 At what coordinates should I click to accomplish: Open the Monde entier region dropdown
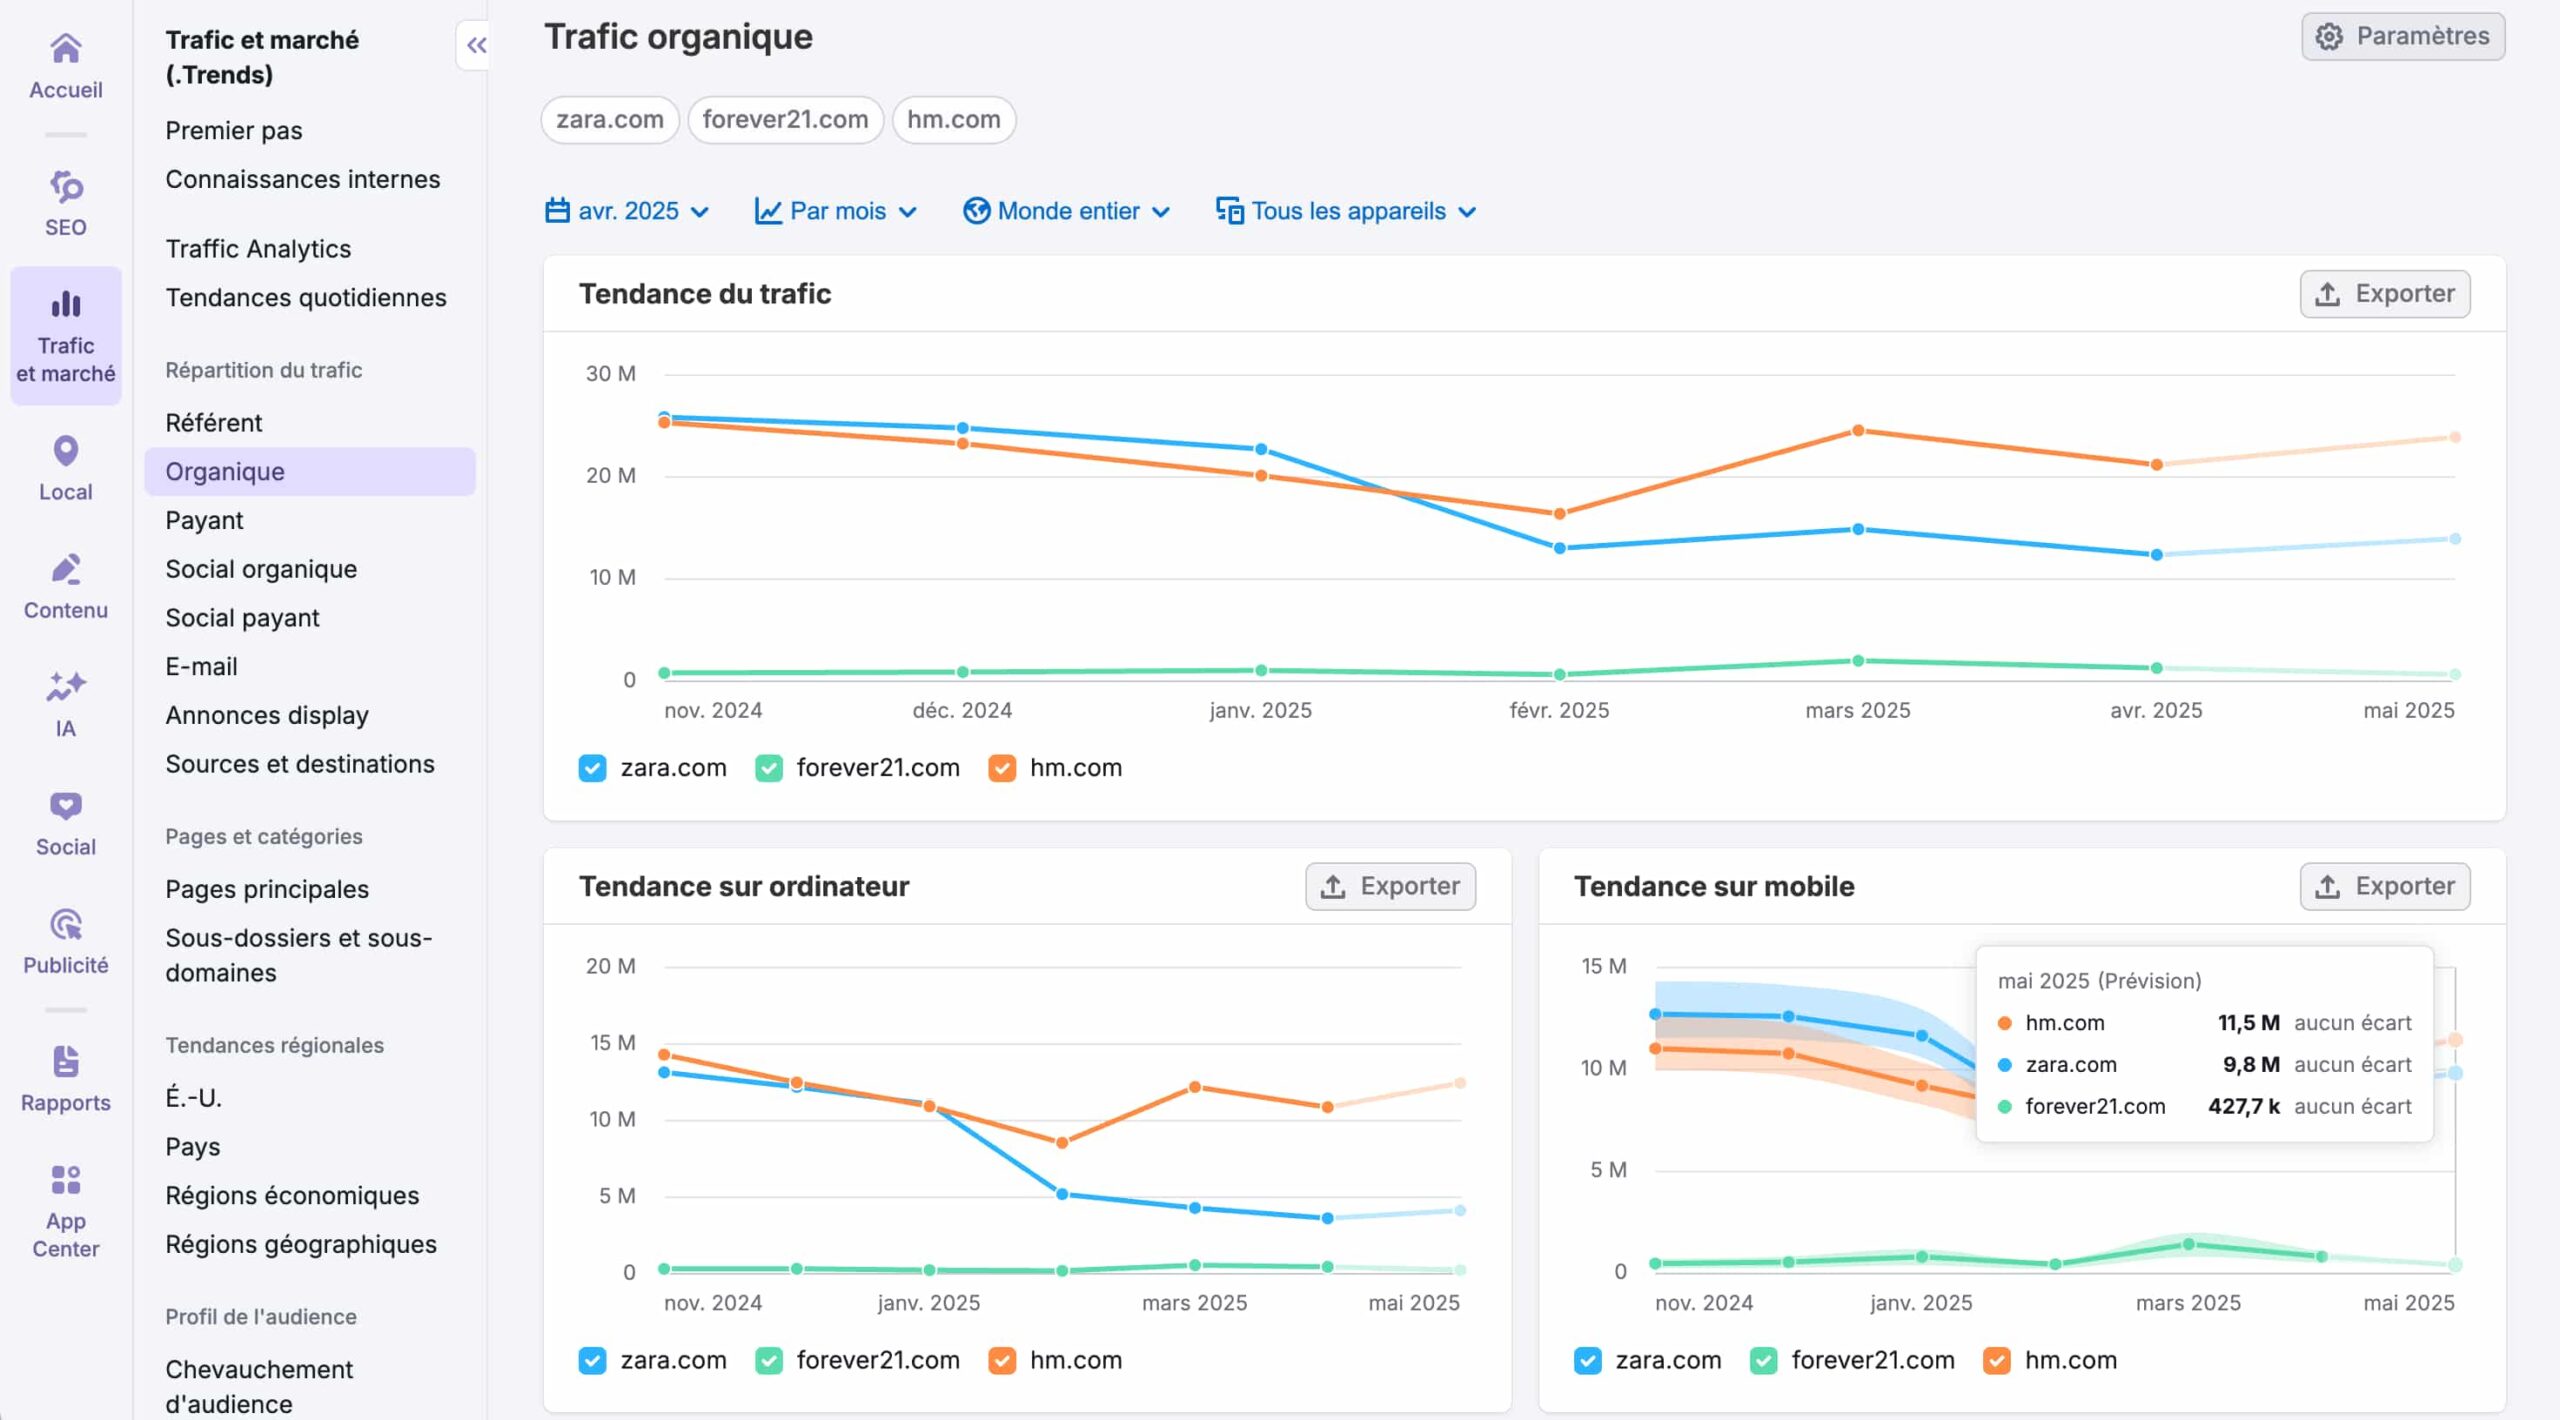pyautogui.click(x=1066, y=211)
